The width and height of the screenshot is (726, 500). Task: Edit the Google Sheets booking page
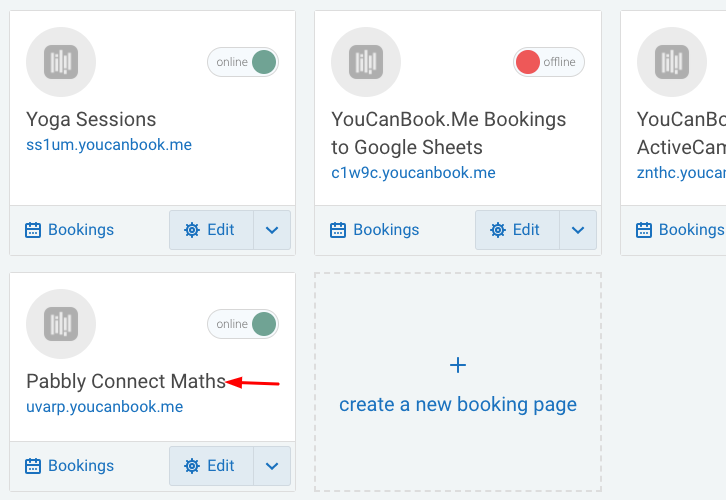tap(517, 230)
